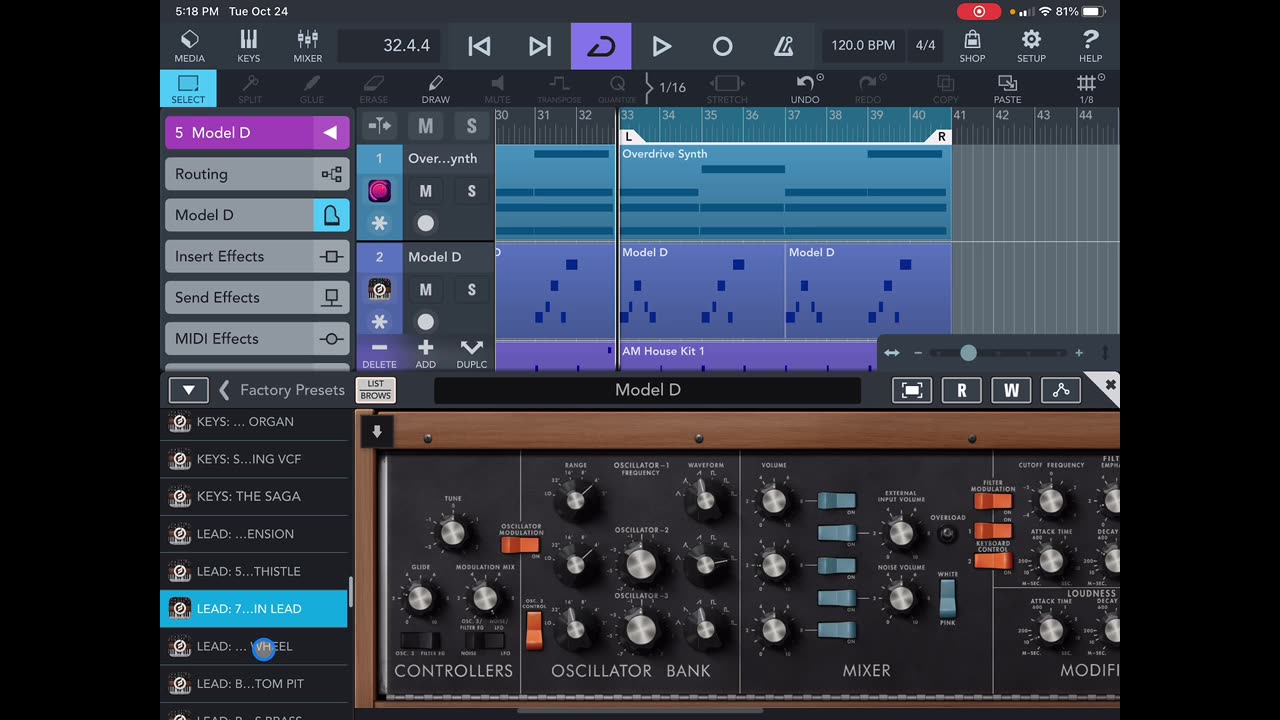Screen dimensions: 1280x720
Task: Open the automation curve editor icon
Action: click(x=1061, y=390)
